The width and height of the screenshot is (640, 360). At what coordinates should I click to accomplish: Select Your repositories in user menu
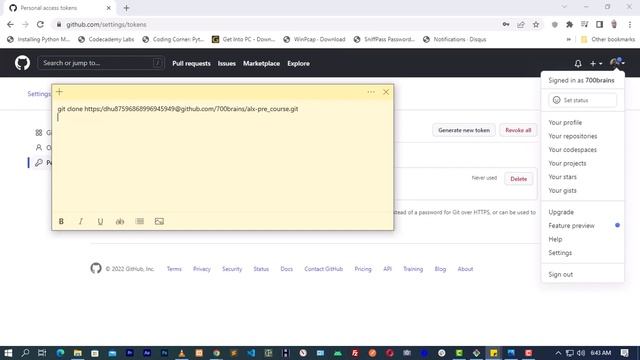(573, 136)
